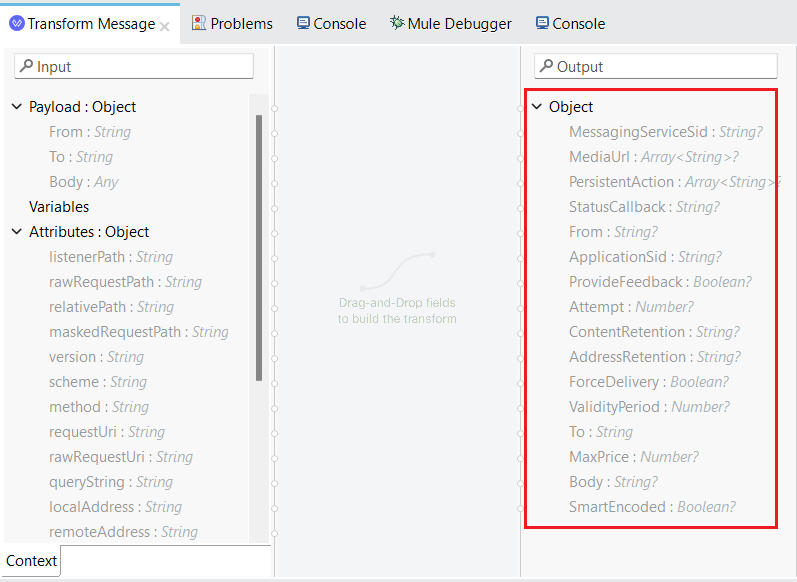
Task: Click the Output search magnifier icon
Action: 546,66
